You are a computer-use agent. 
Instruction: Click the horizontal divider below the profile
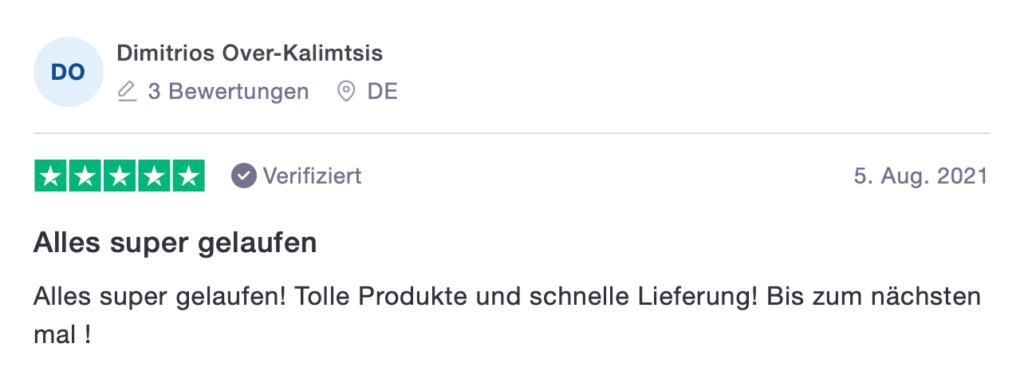[x=512, y=133]
